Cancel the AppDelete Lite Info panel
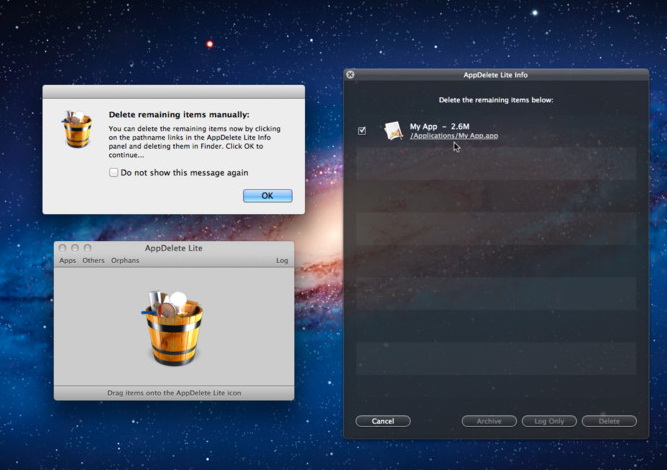The height and width of the screenshot is (470, 667). (x=383, y=421)
